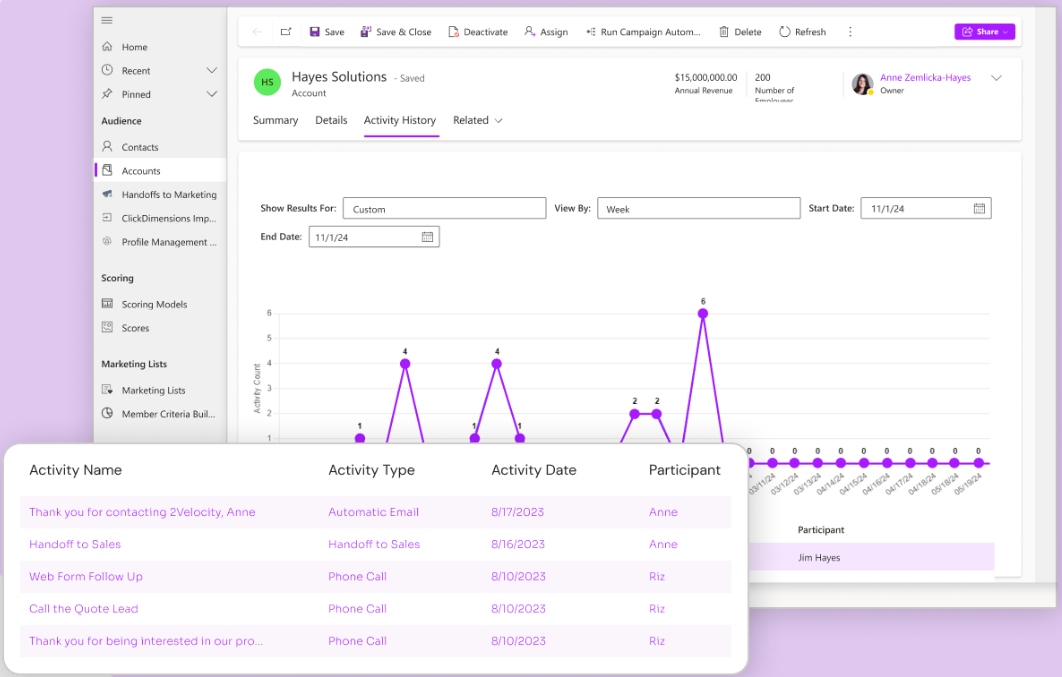Click Activity Name column header

75,470
